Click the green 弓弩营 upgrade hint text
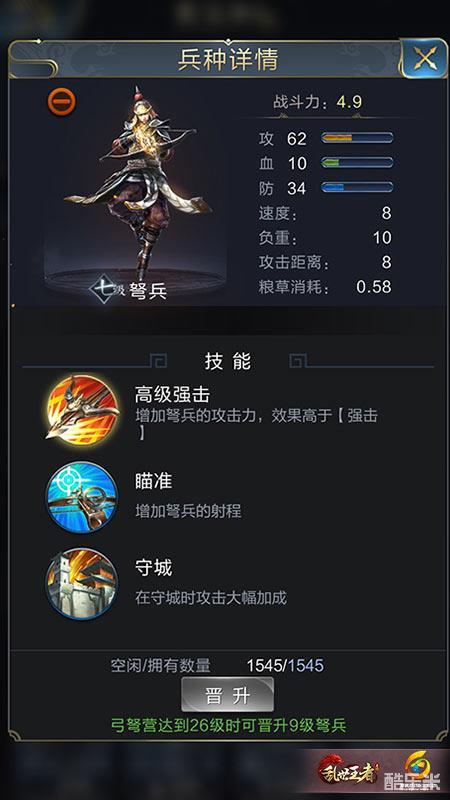The width and height of the screenshot is (450, 800). pos(228,725)
